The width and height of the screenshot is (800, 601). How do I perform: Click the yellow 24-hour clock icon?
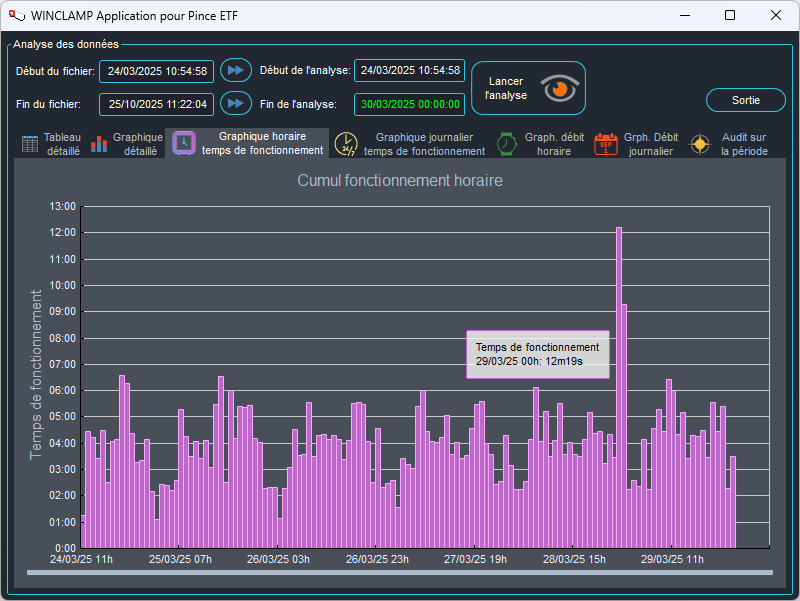coord(345,144)
